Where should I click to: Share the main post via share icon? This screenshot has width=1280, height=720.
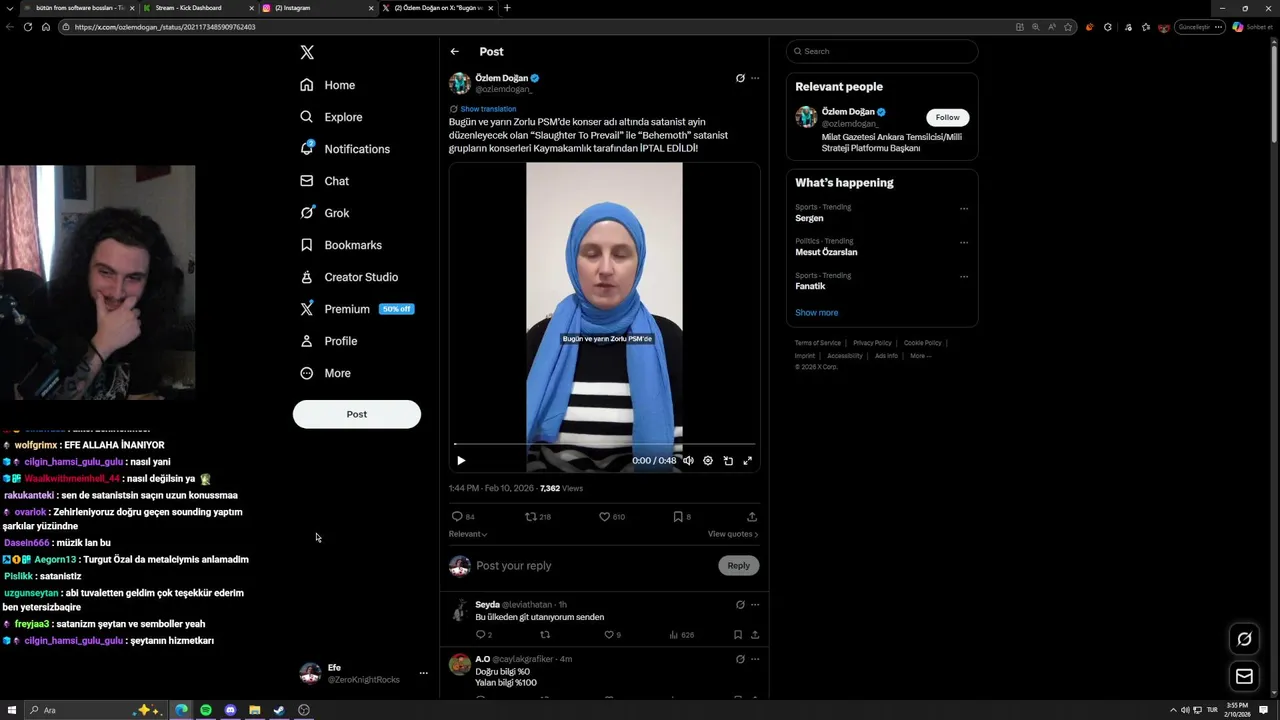pyautogui.click(x=752, y=517)
